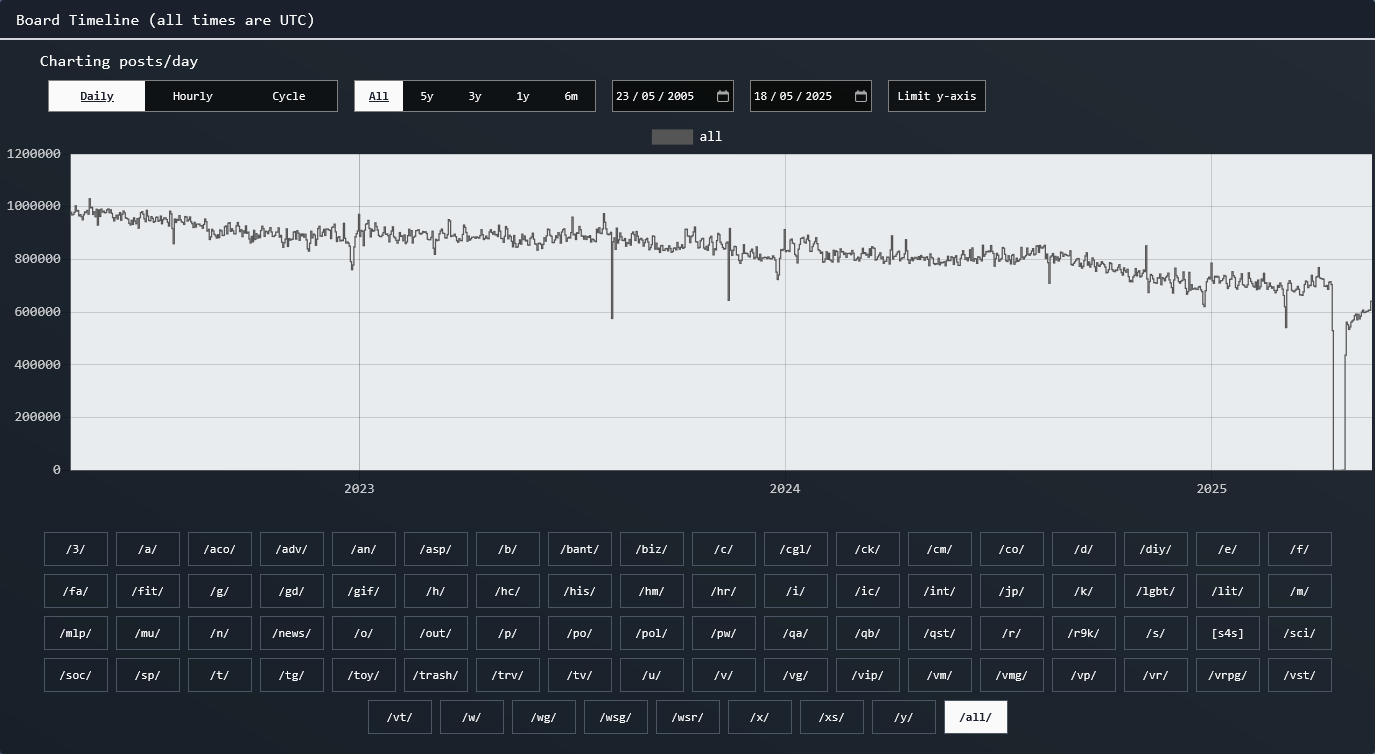1375x754 pixels.
Task: Switch to Hourly chart mode
Action: coord(193,96)
